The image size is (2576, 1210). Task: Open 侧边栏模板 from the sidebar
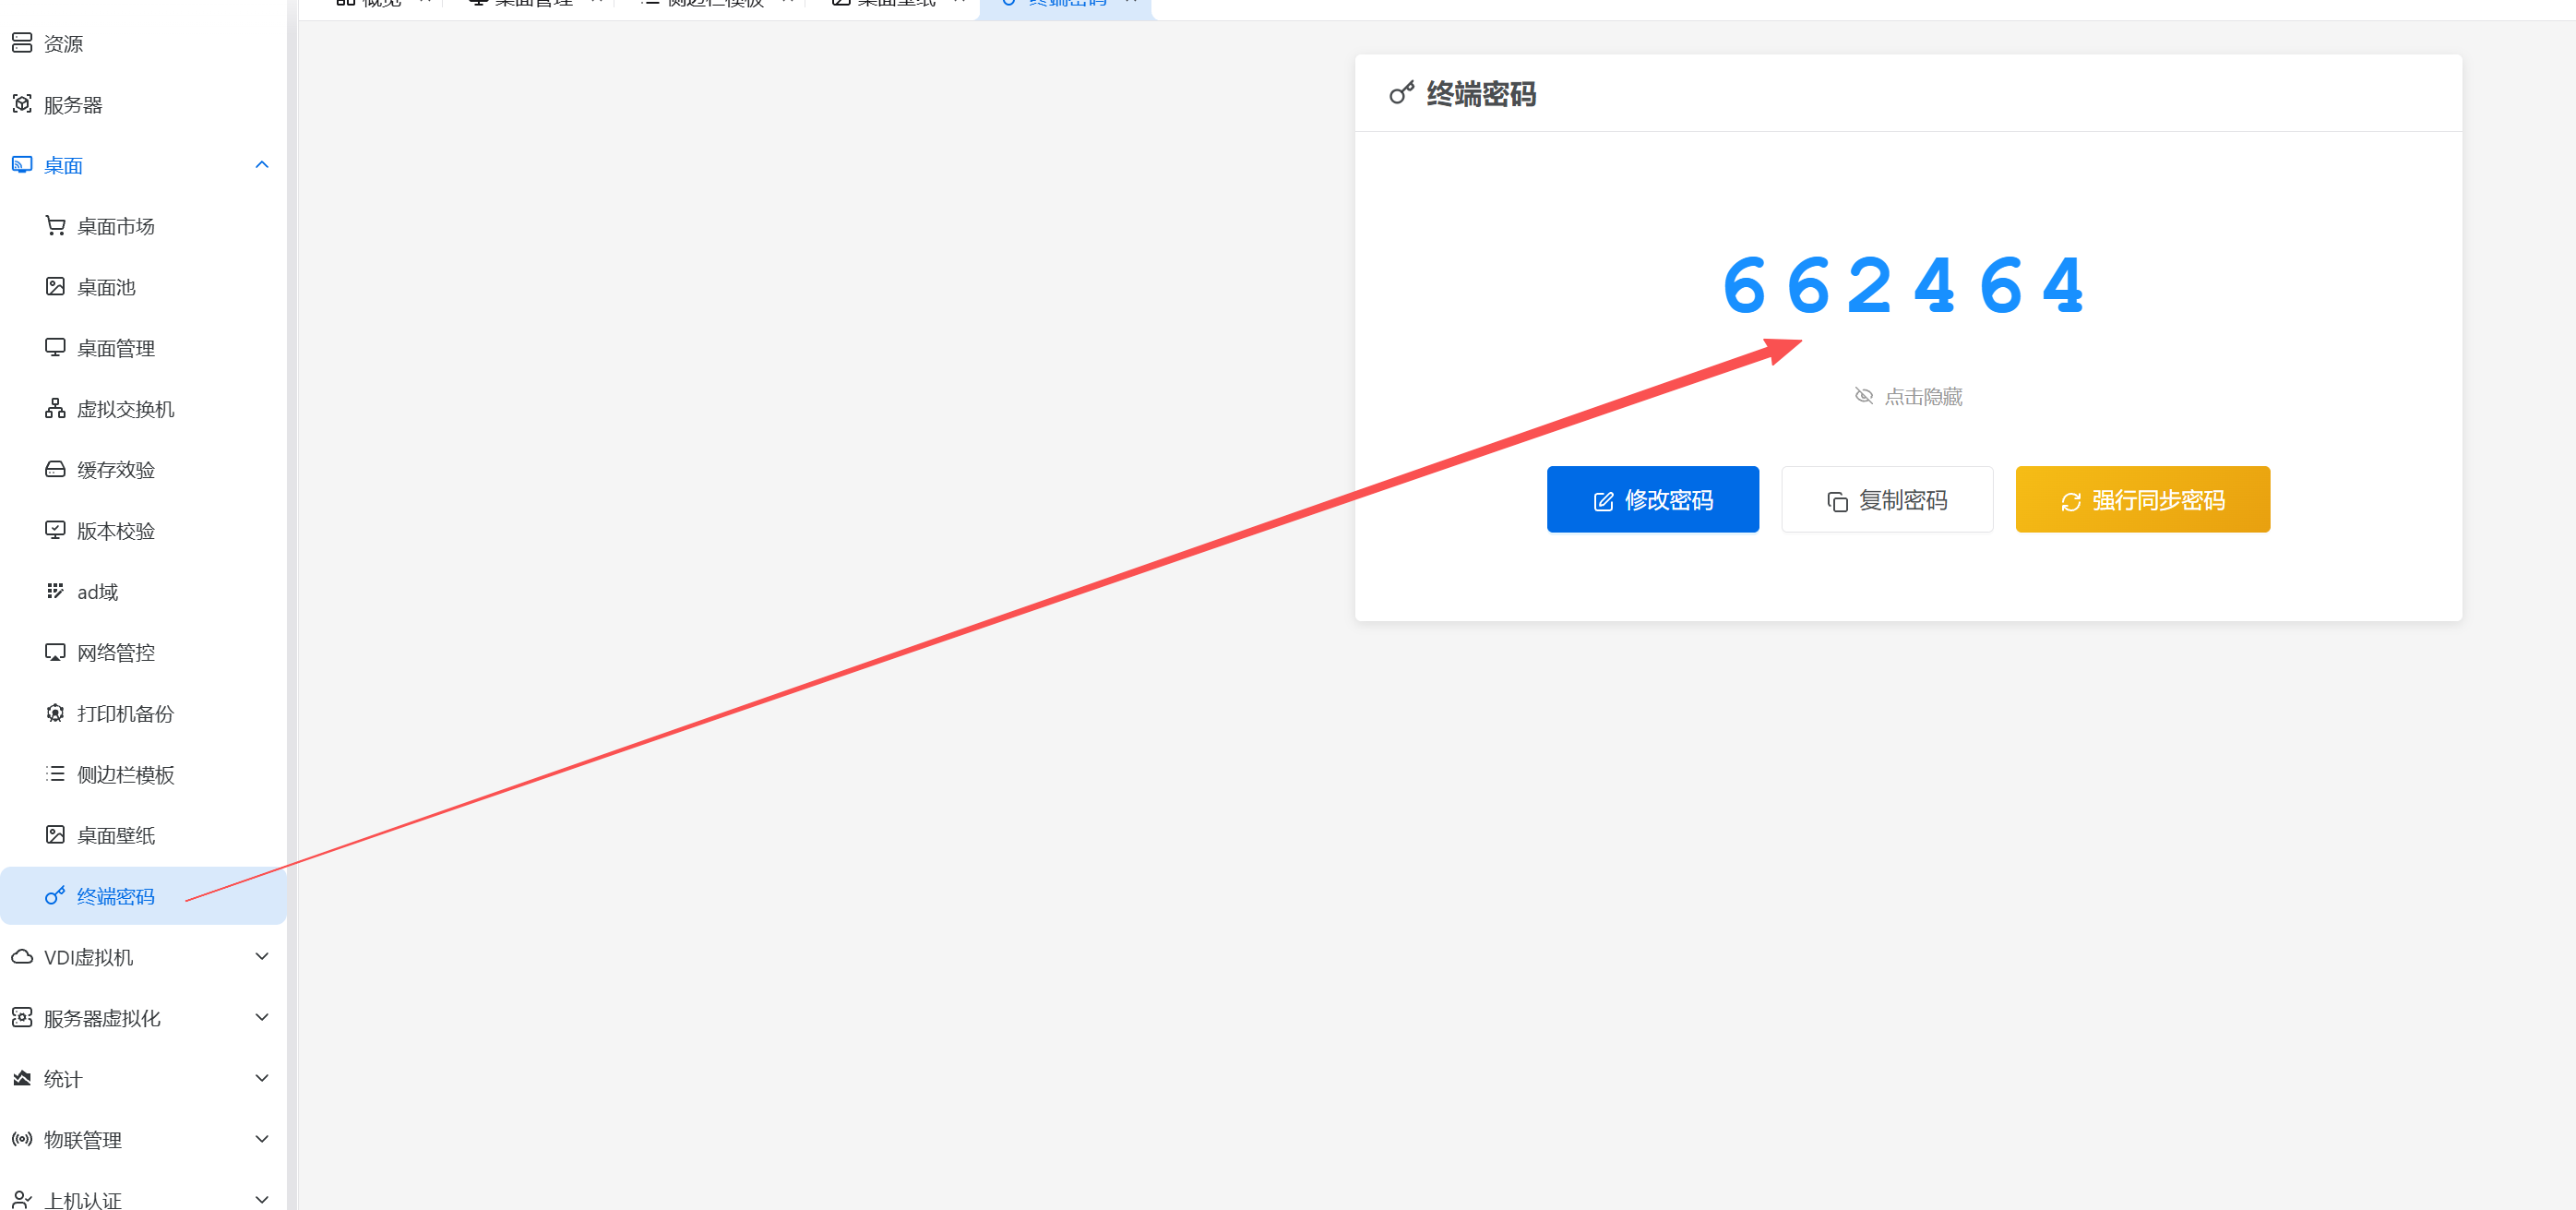coord(126,774)
